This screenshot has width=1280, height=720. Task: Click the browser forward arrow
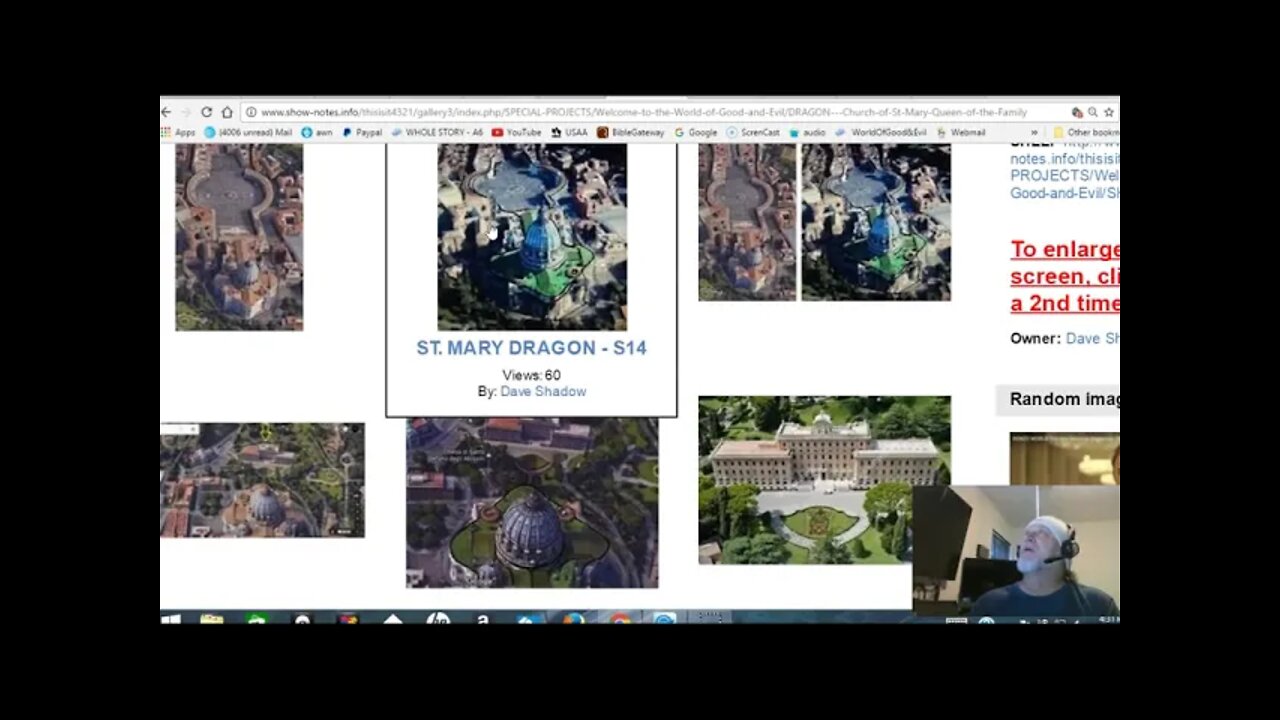pyautogui.click(x=186, y=112)
